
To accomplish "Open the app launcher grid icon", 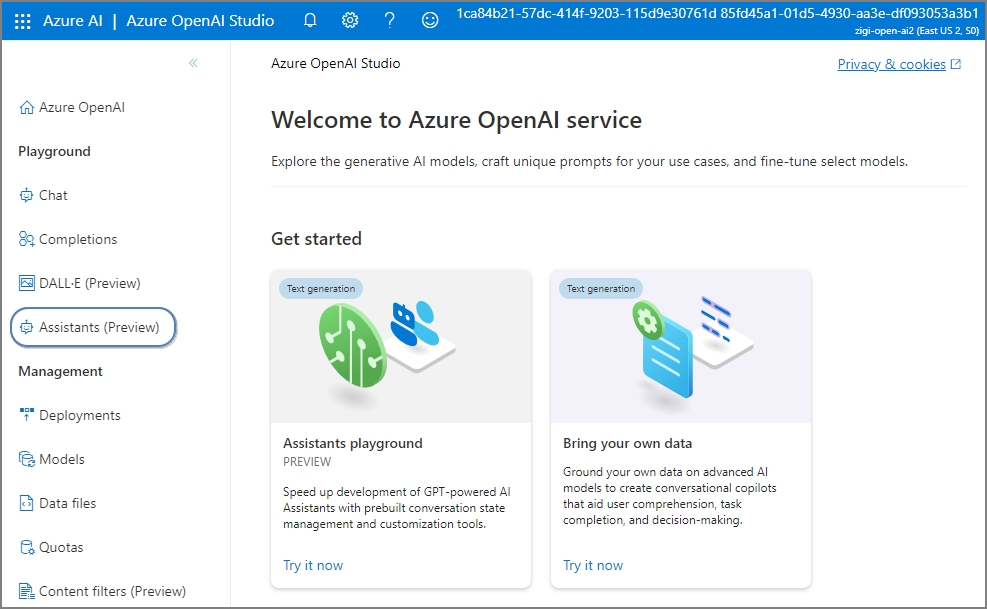I will tap(23, 21).
